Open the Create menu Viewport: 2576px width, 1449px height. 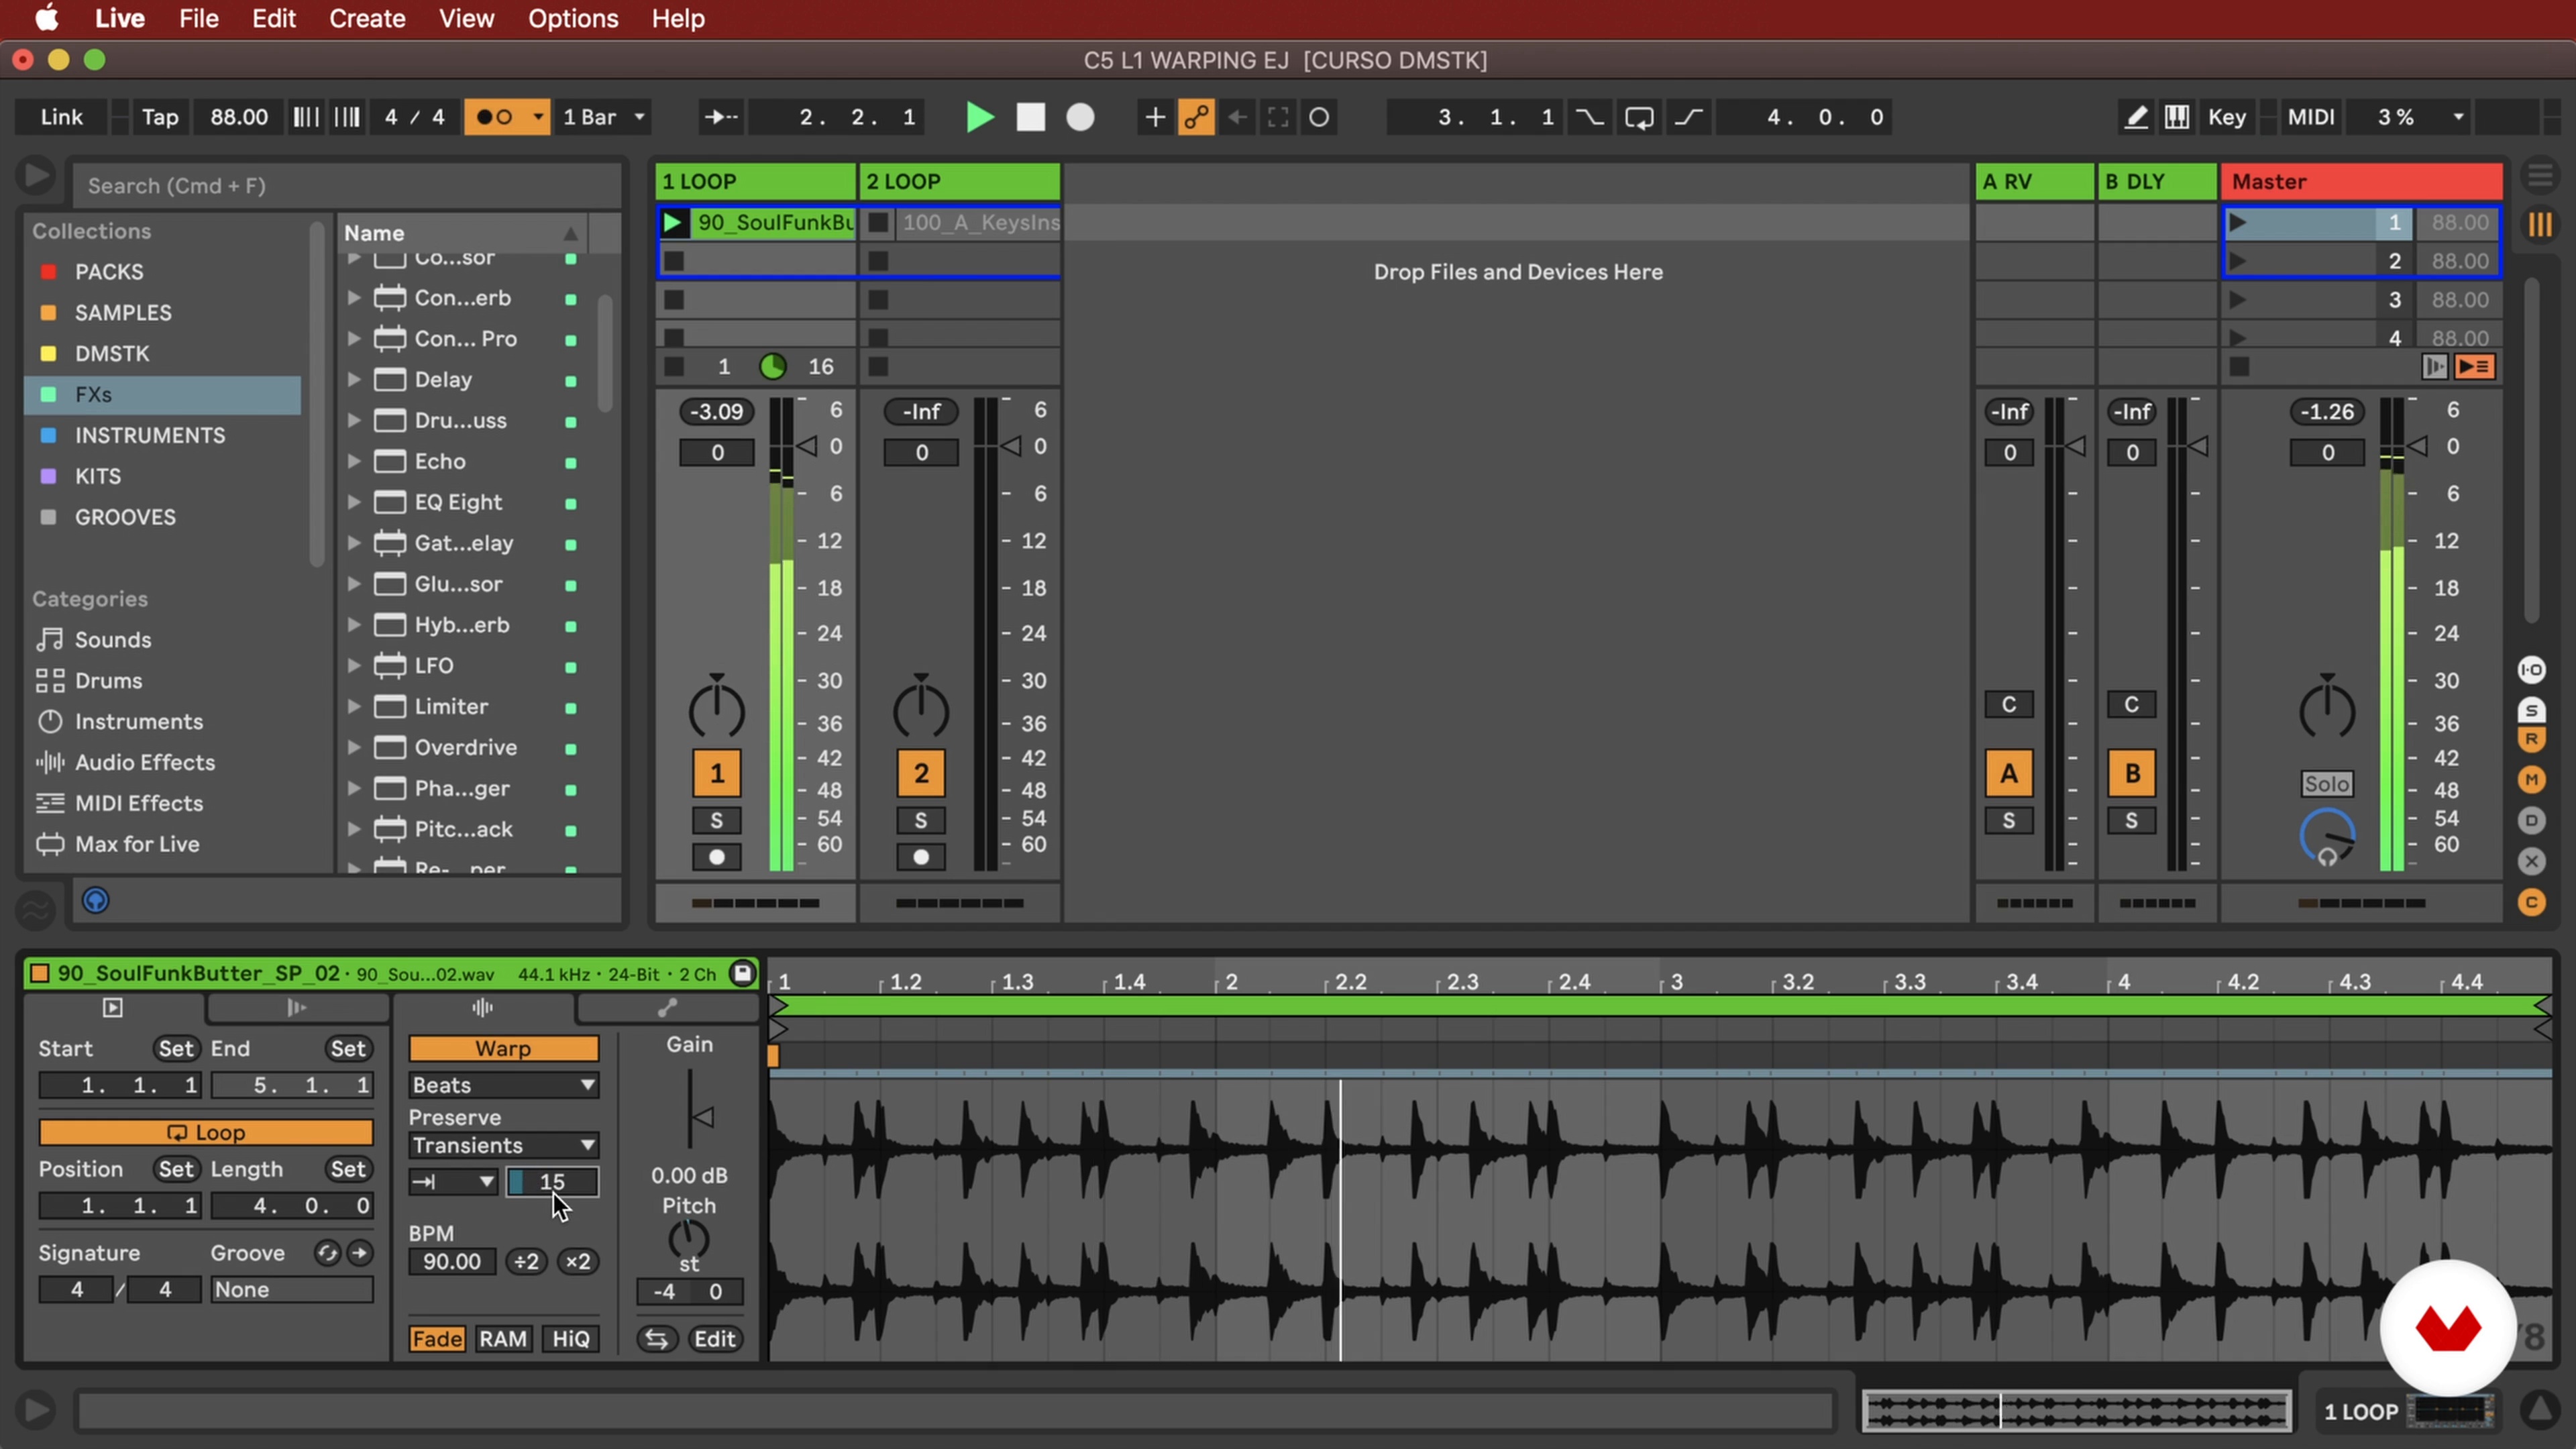(x=367, y=18)
